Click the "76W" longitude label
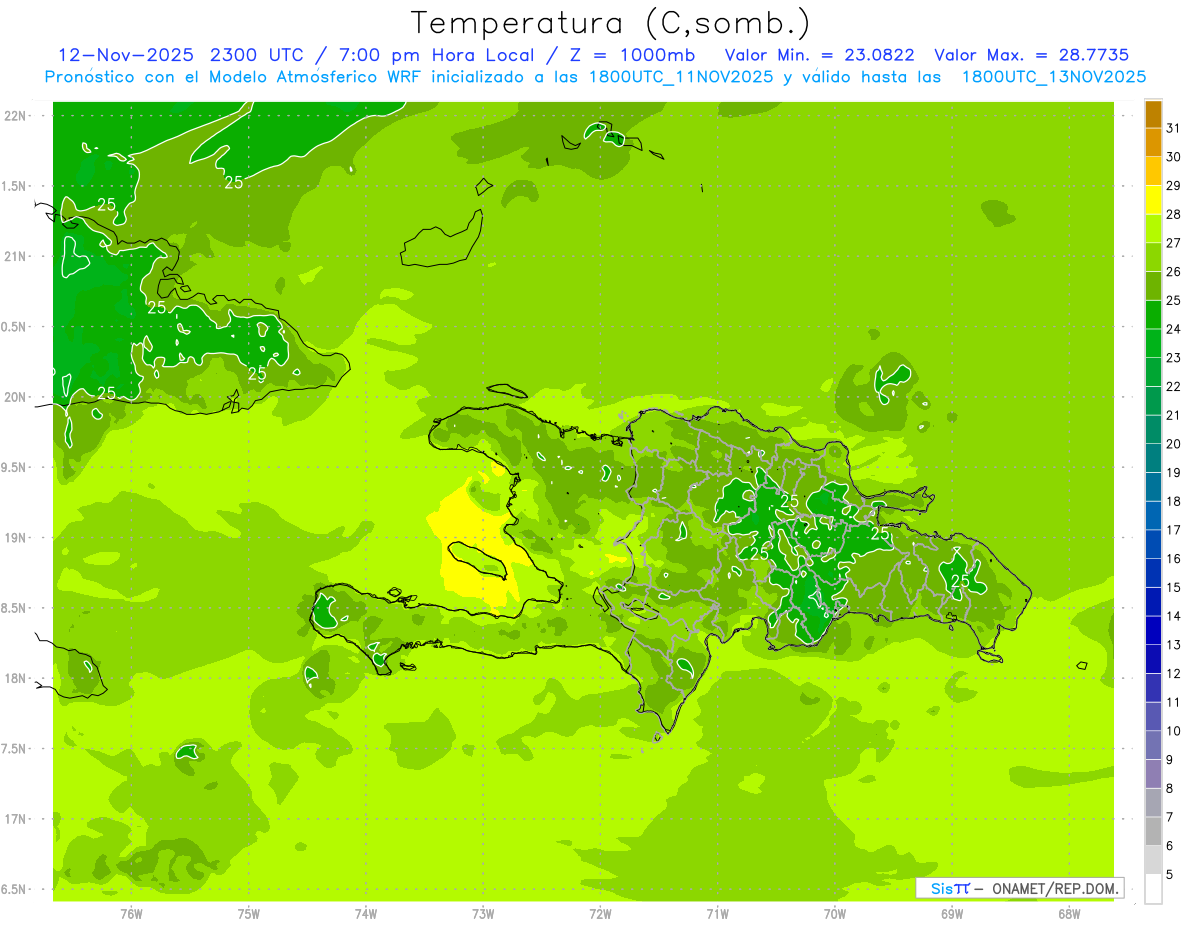The image size is (1200, 927). coord(131,914)
